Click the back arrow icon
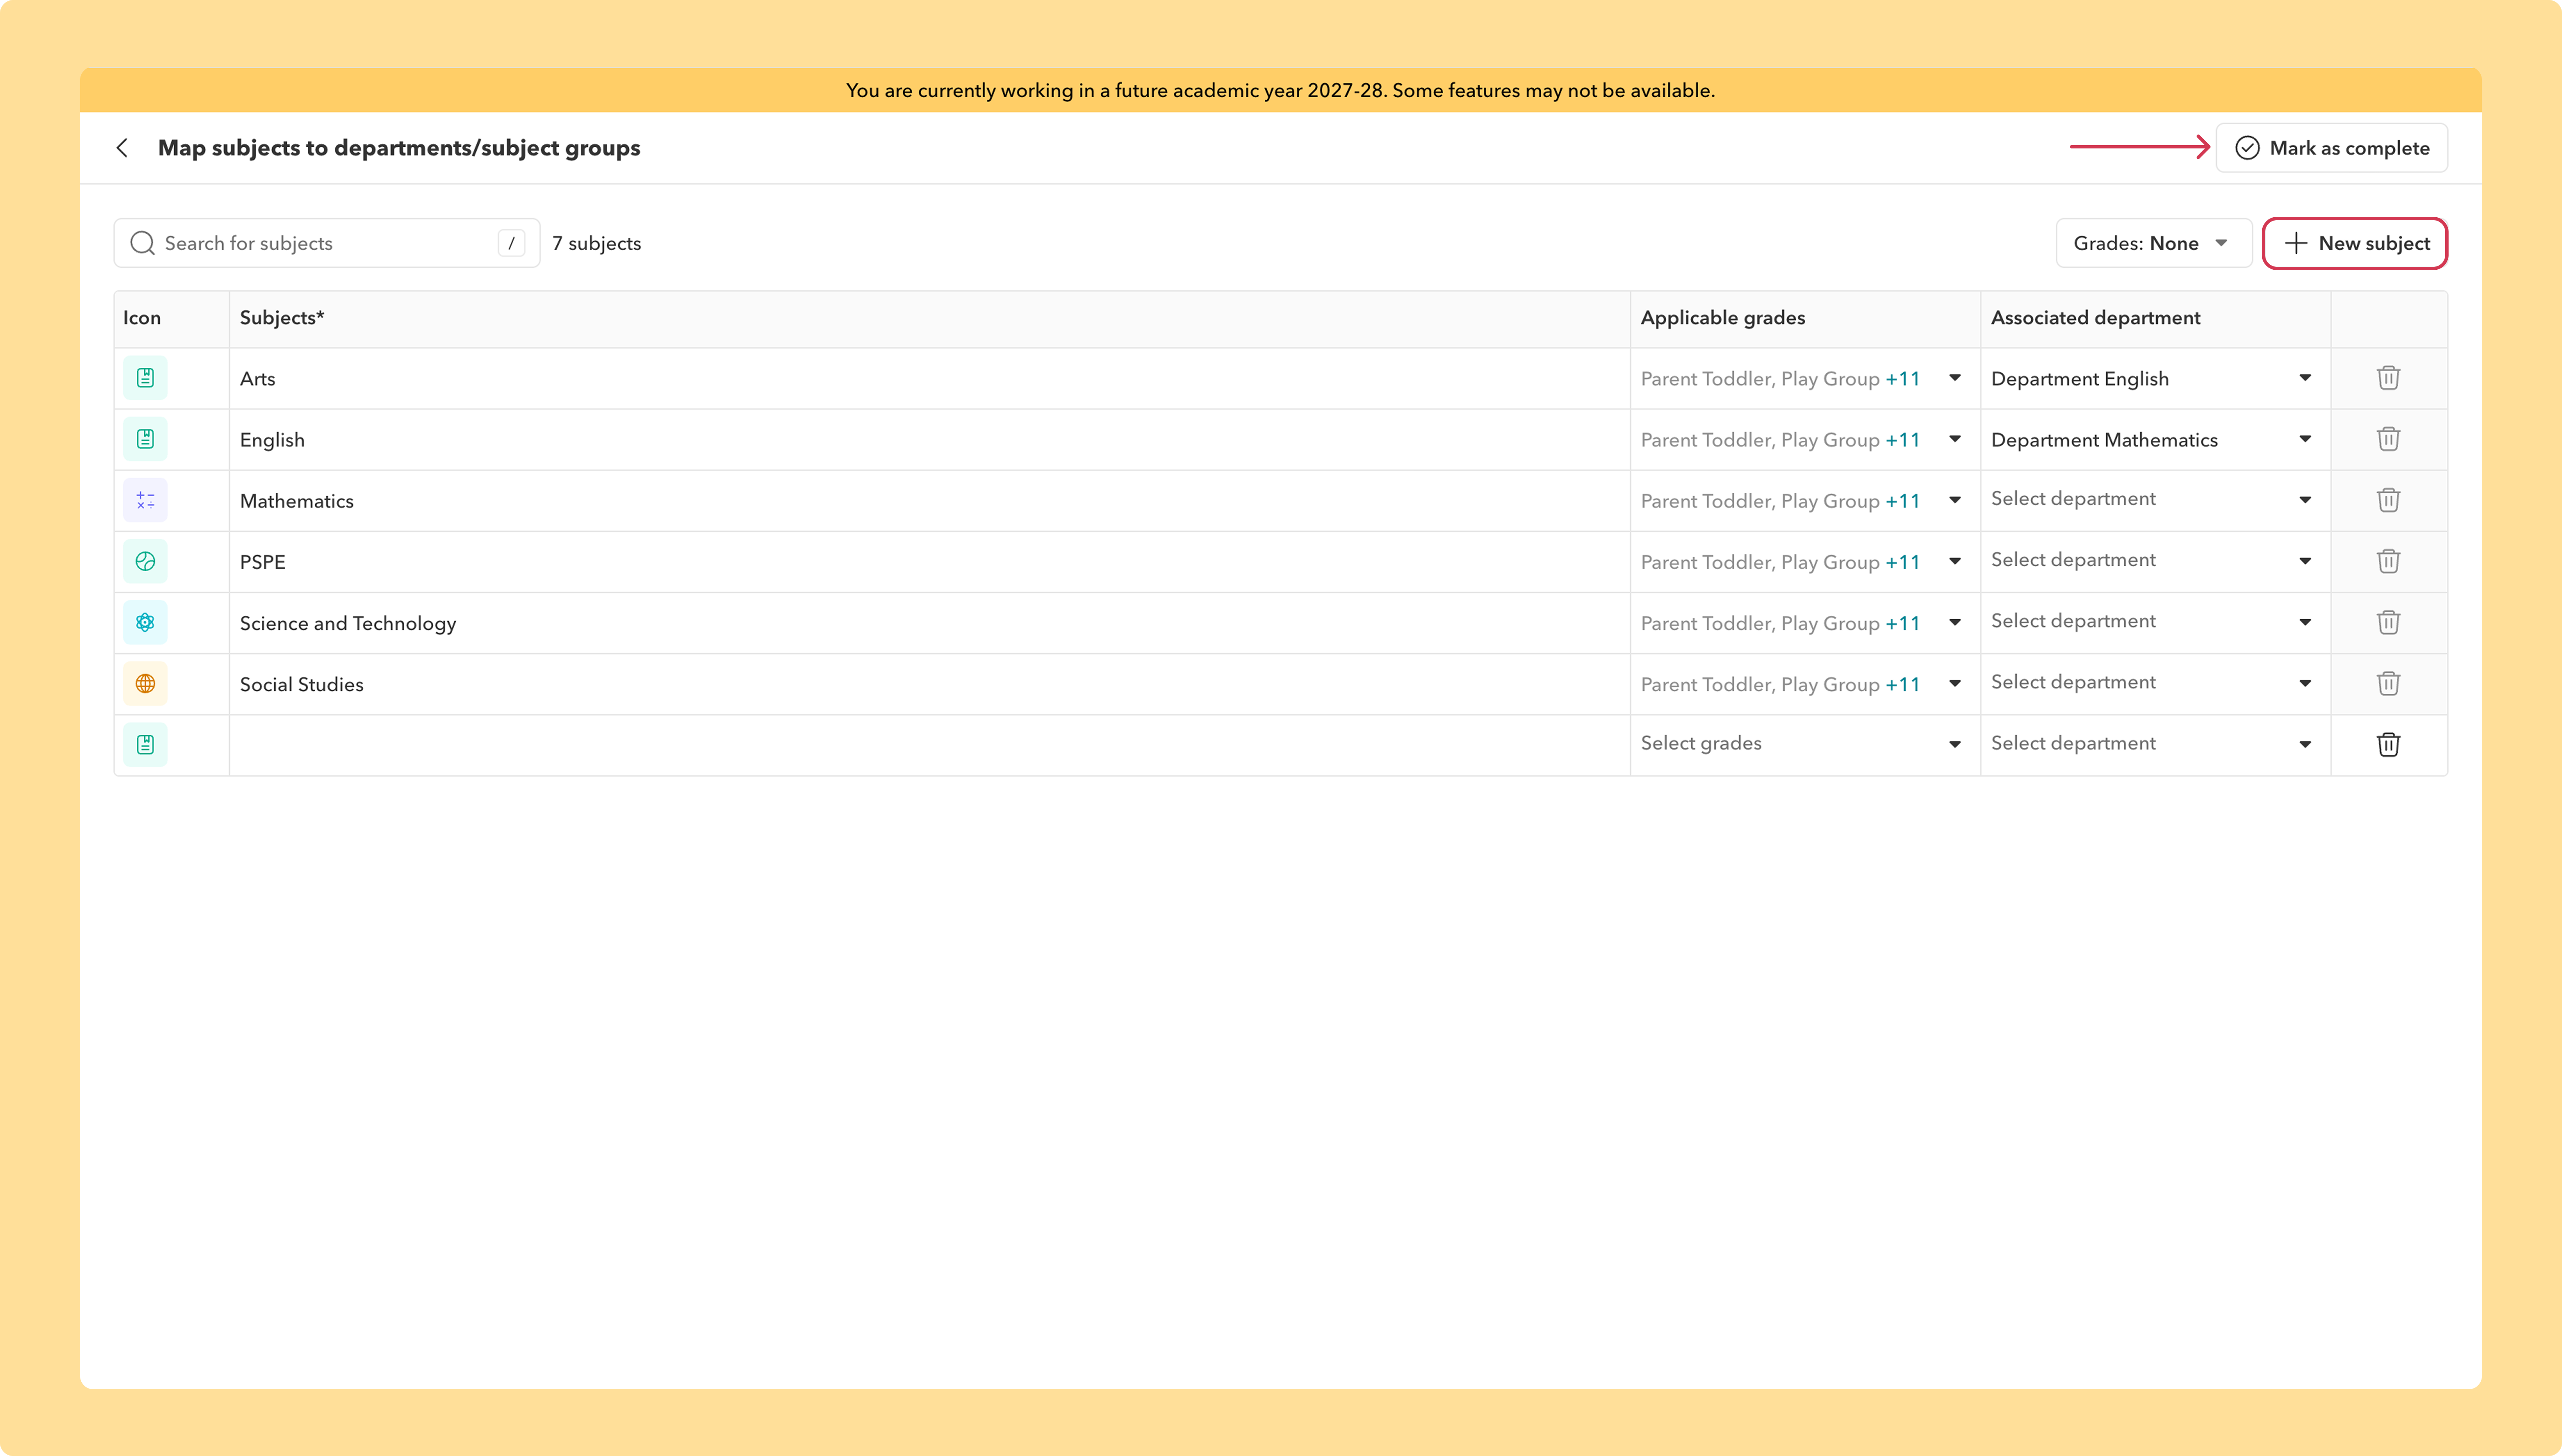The width and height of the screenshot is (2562, 1456). (122, 148)
